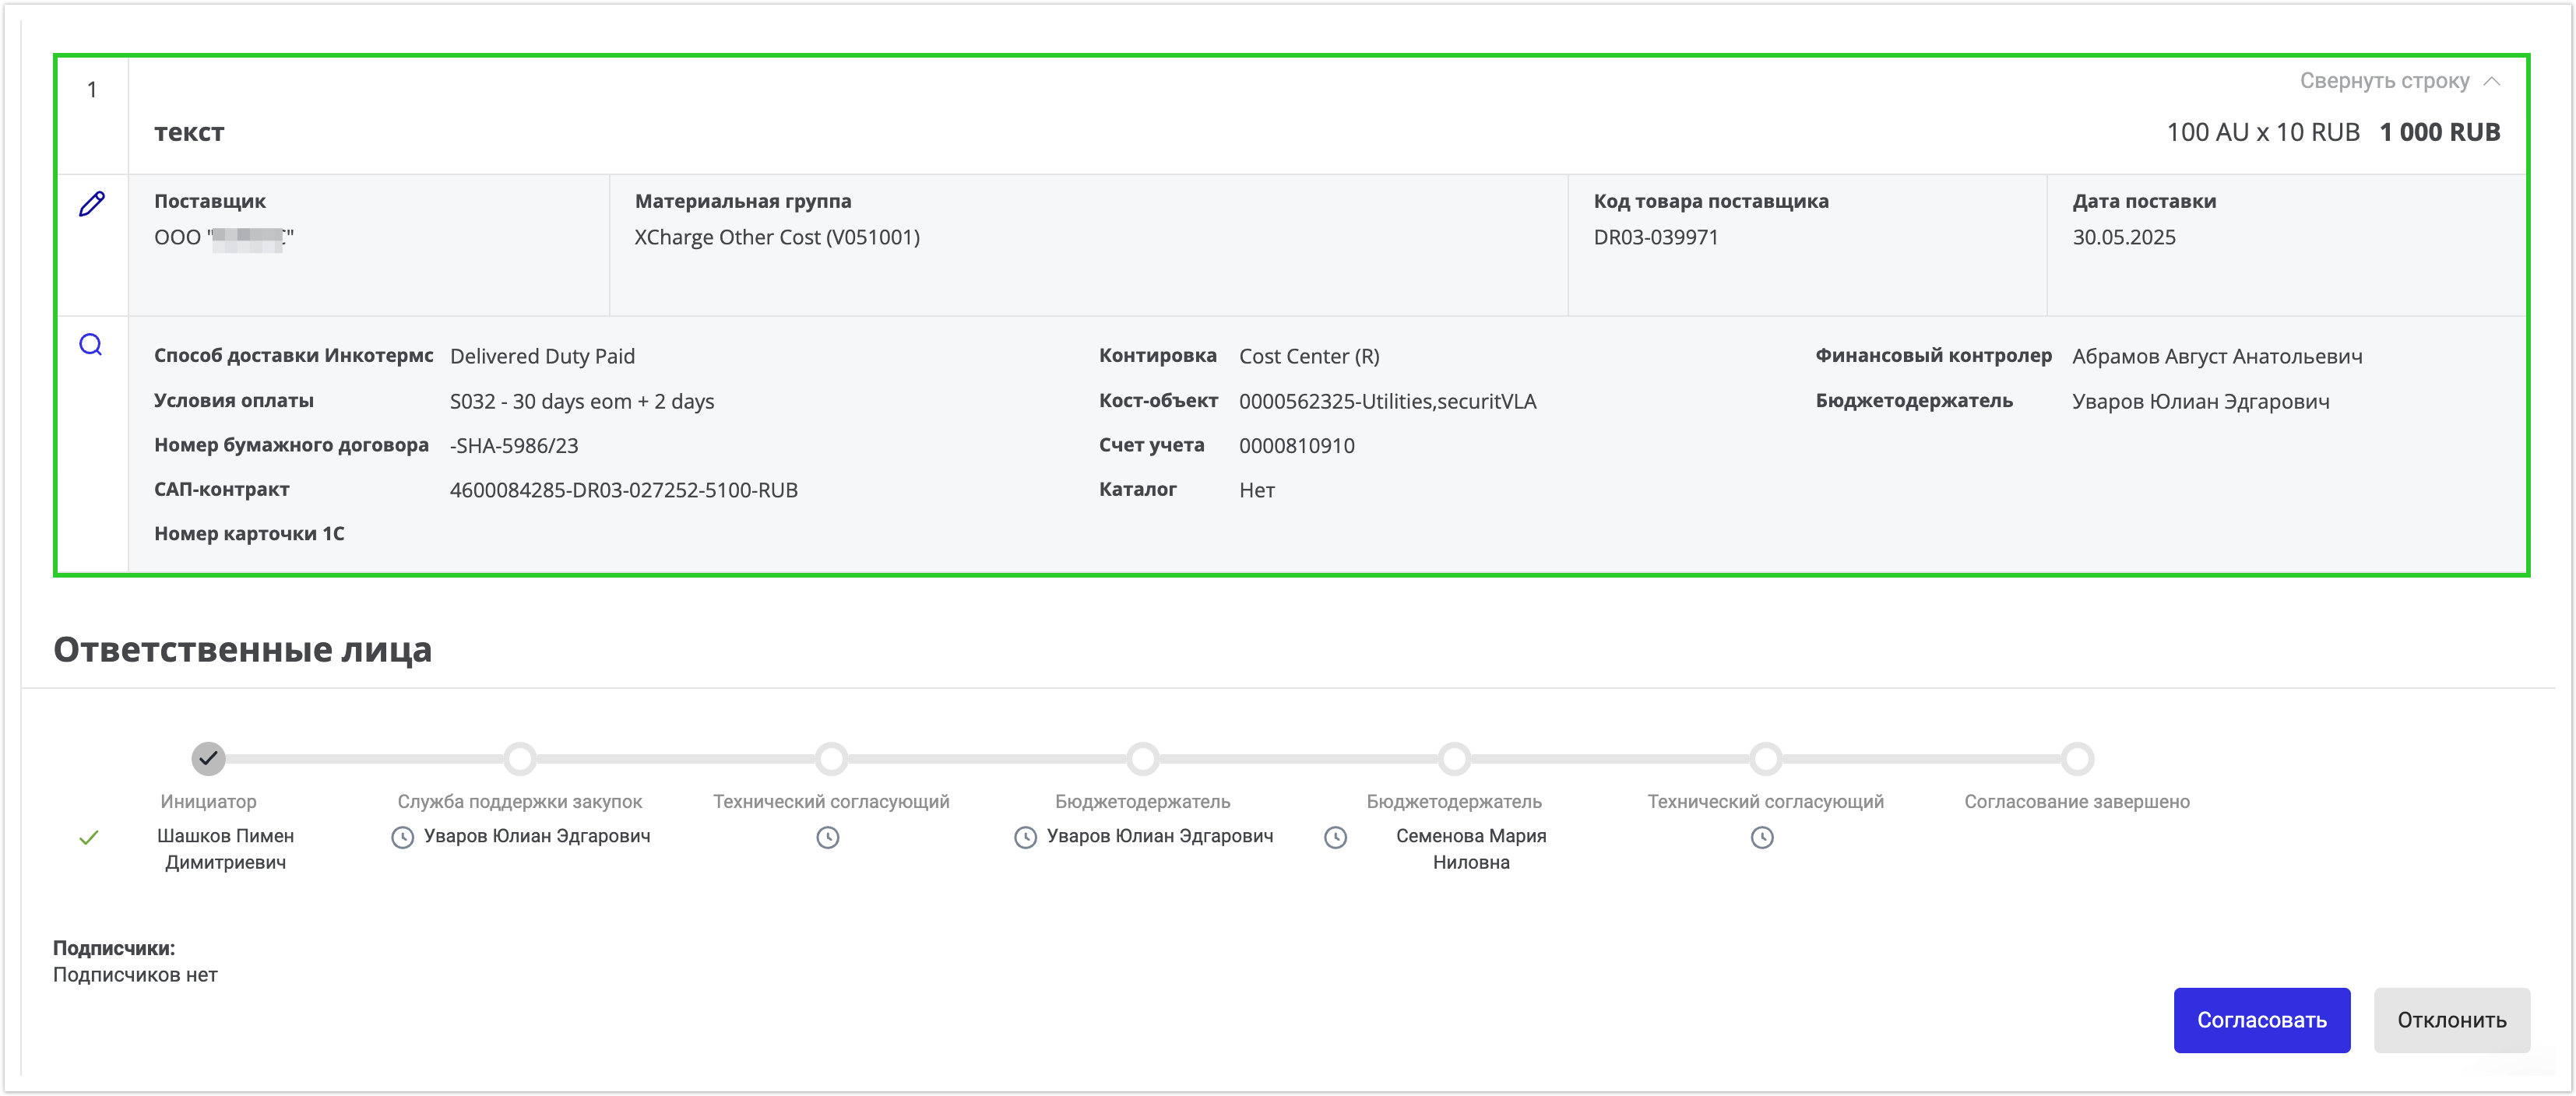Click the Ответственные лица heading
Viewport: 2576px width, 1096px height.
(x=242, y=650)
